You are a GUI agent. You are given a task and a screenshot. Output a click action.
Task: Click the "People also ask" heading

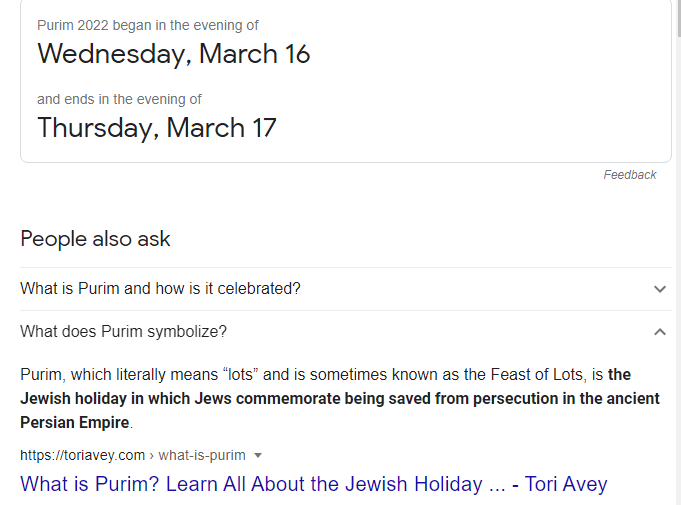[95, 239]
